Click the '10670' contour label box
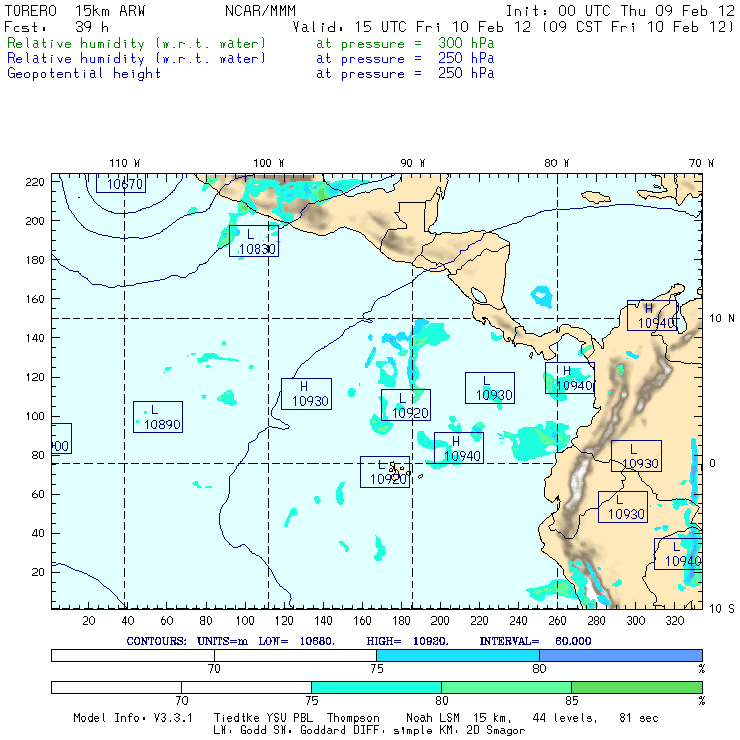Screen dimensions: 740x740 click(121, 183)
